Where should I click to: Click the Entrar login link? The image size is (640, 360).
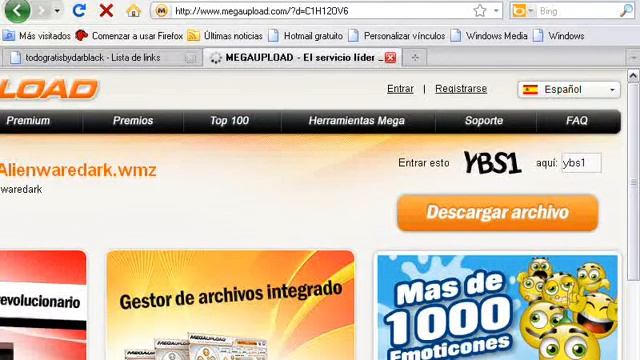400,89
